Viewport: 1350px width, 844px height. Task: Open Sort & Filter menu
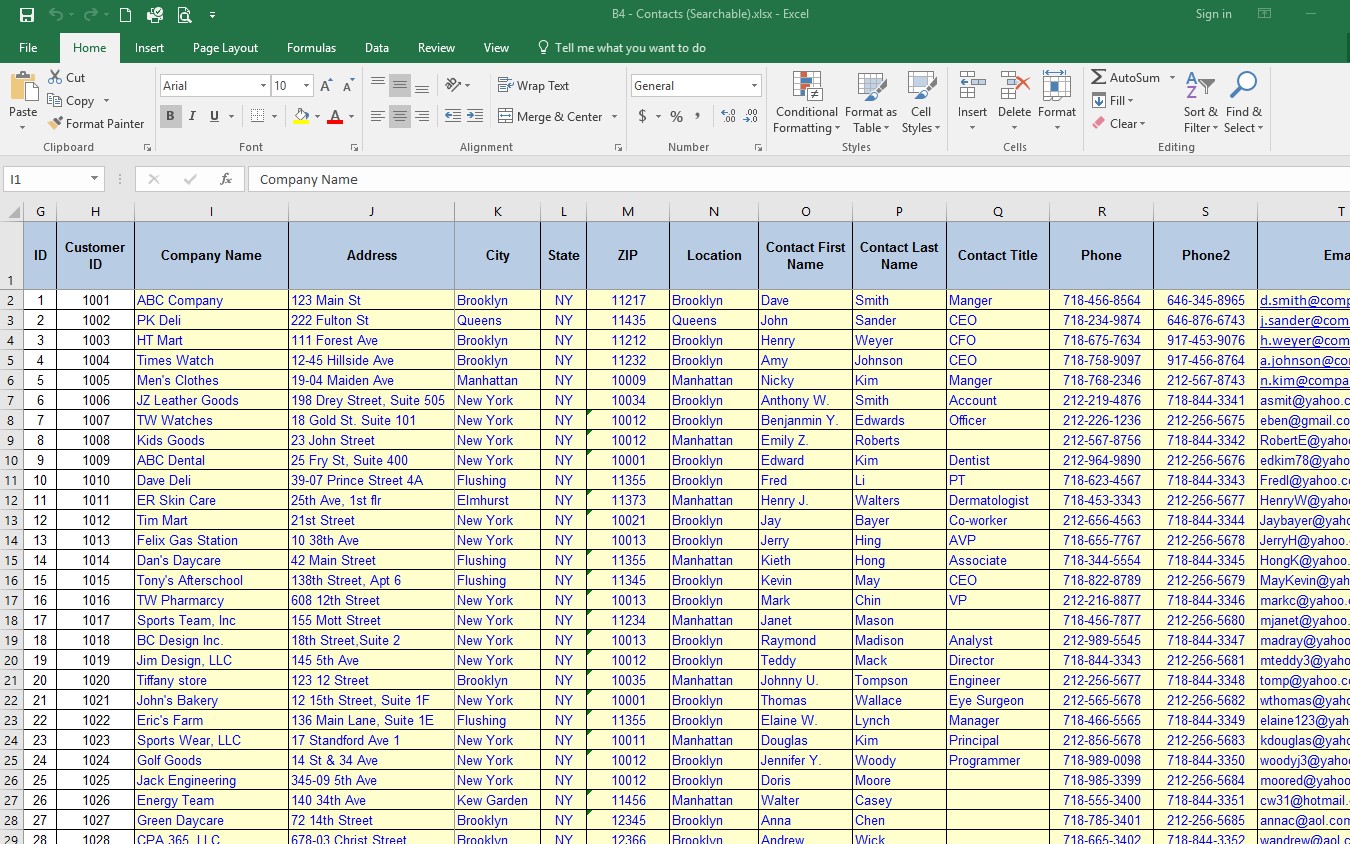[x=1200, y=102]
